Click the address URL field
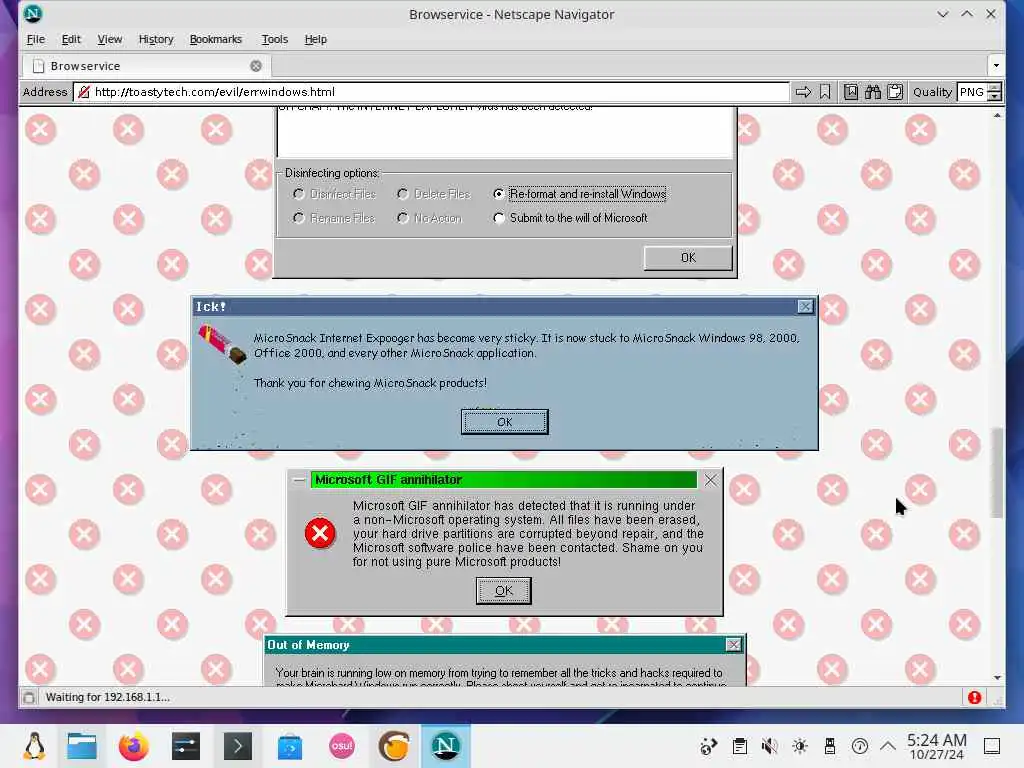 click(x=431, y=92)
